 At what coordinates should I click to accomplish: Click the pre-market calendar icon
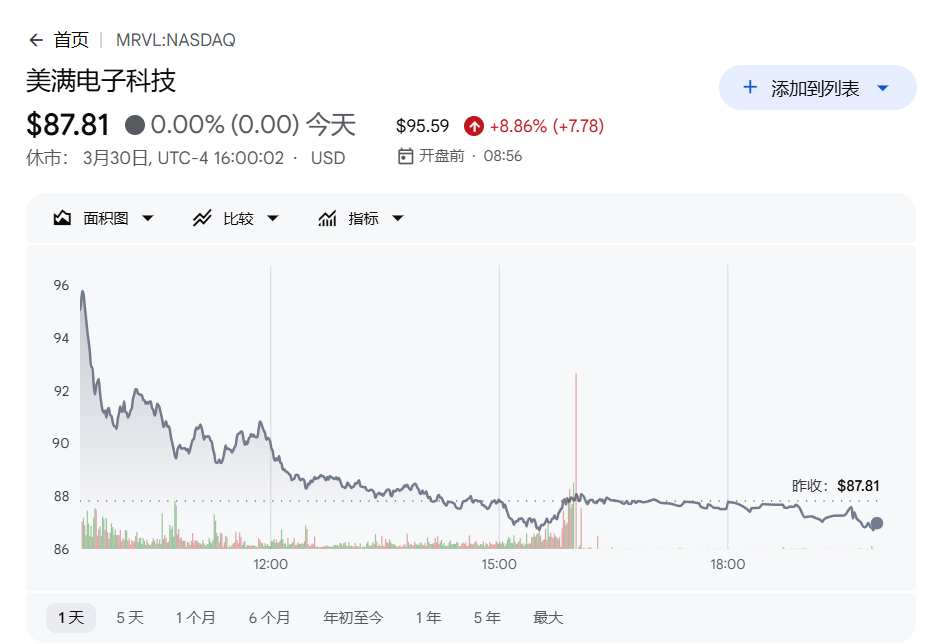[405, 156]
